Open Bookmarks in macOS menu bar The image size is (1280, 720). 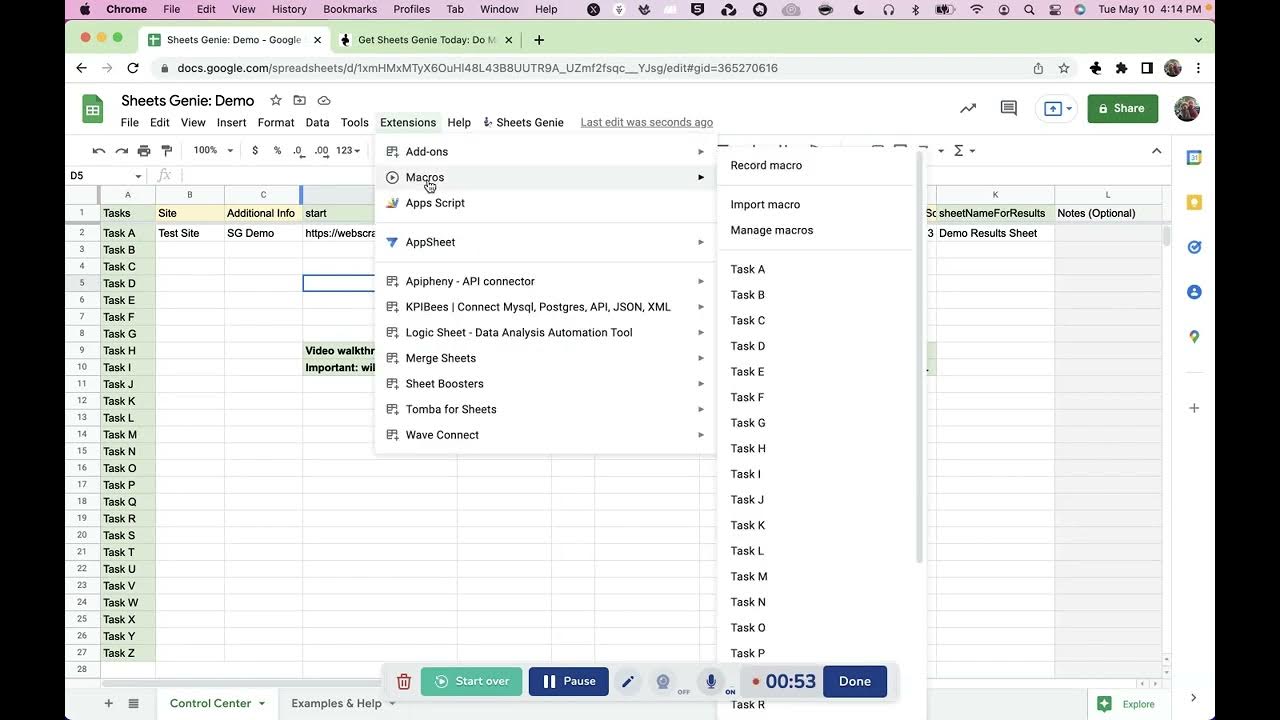coord(350,9)
